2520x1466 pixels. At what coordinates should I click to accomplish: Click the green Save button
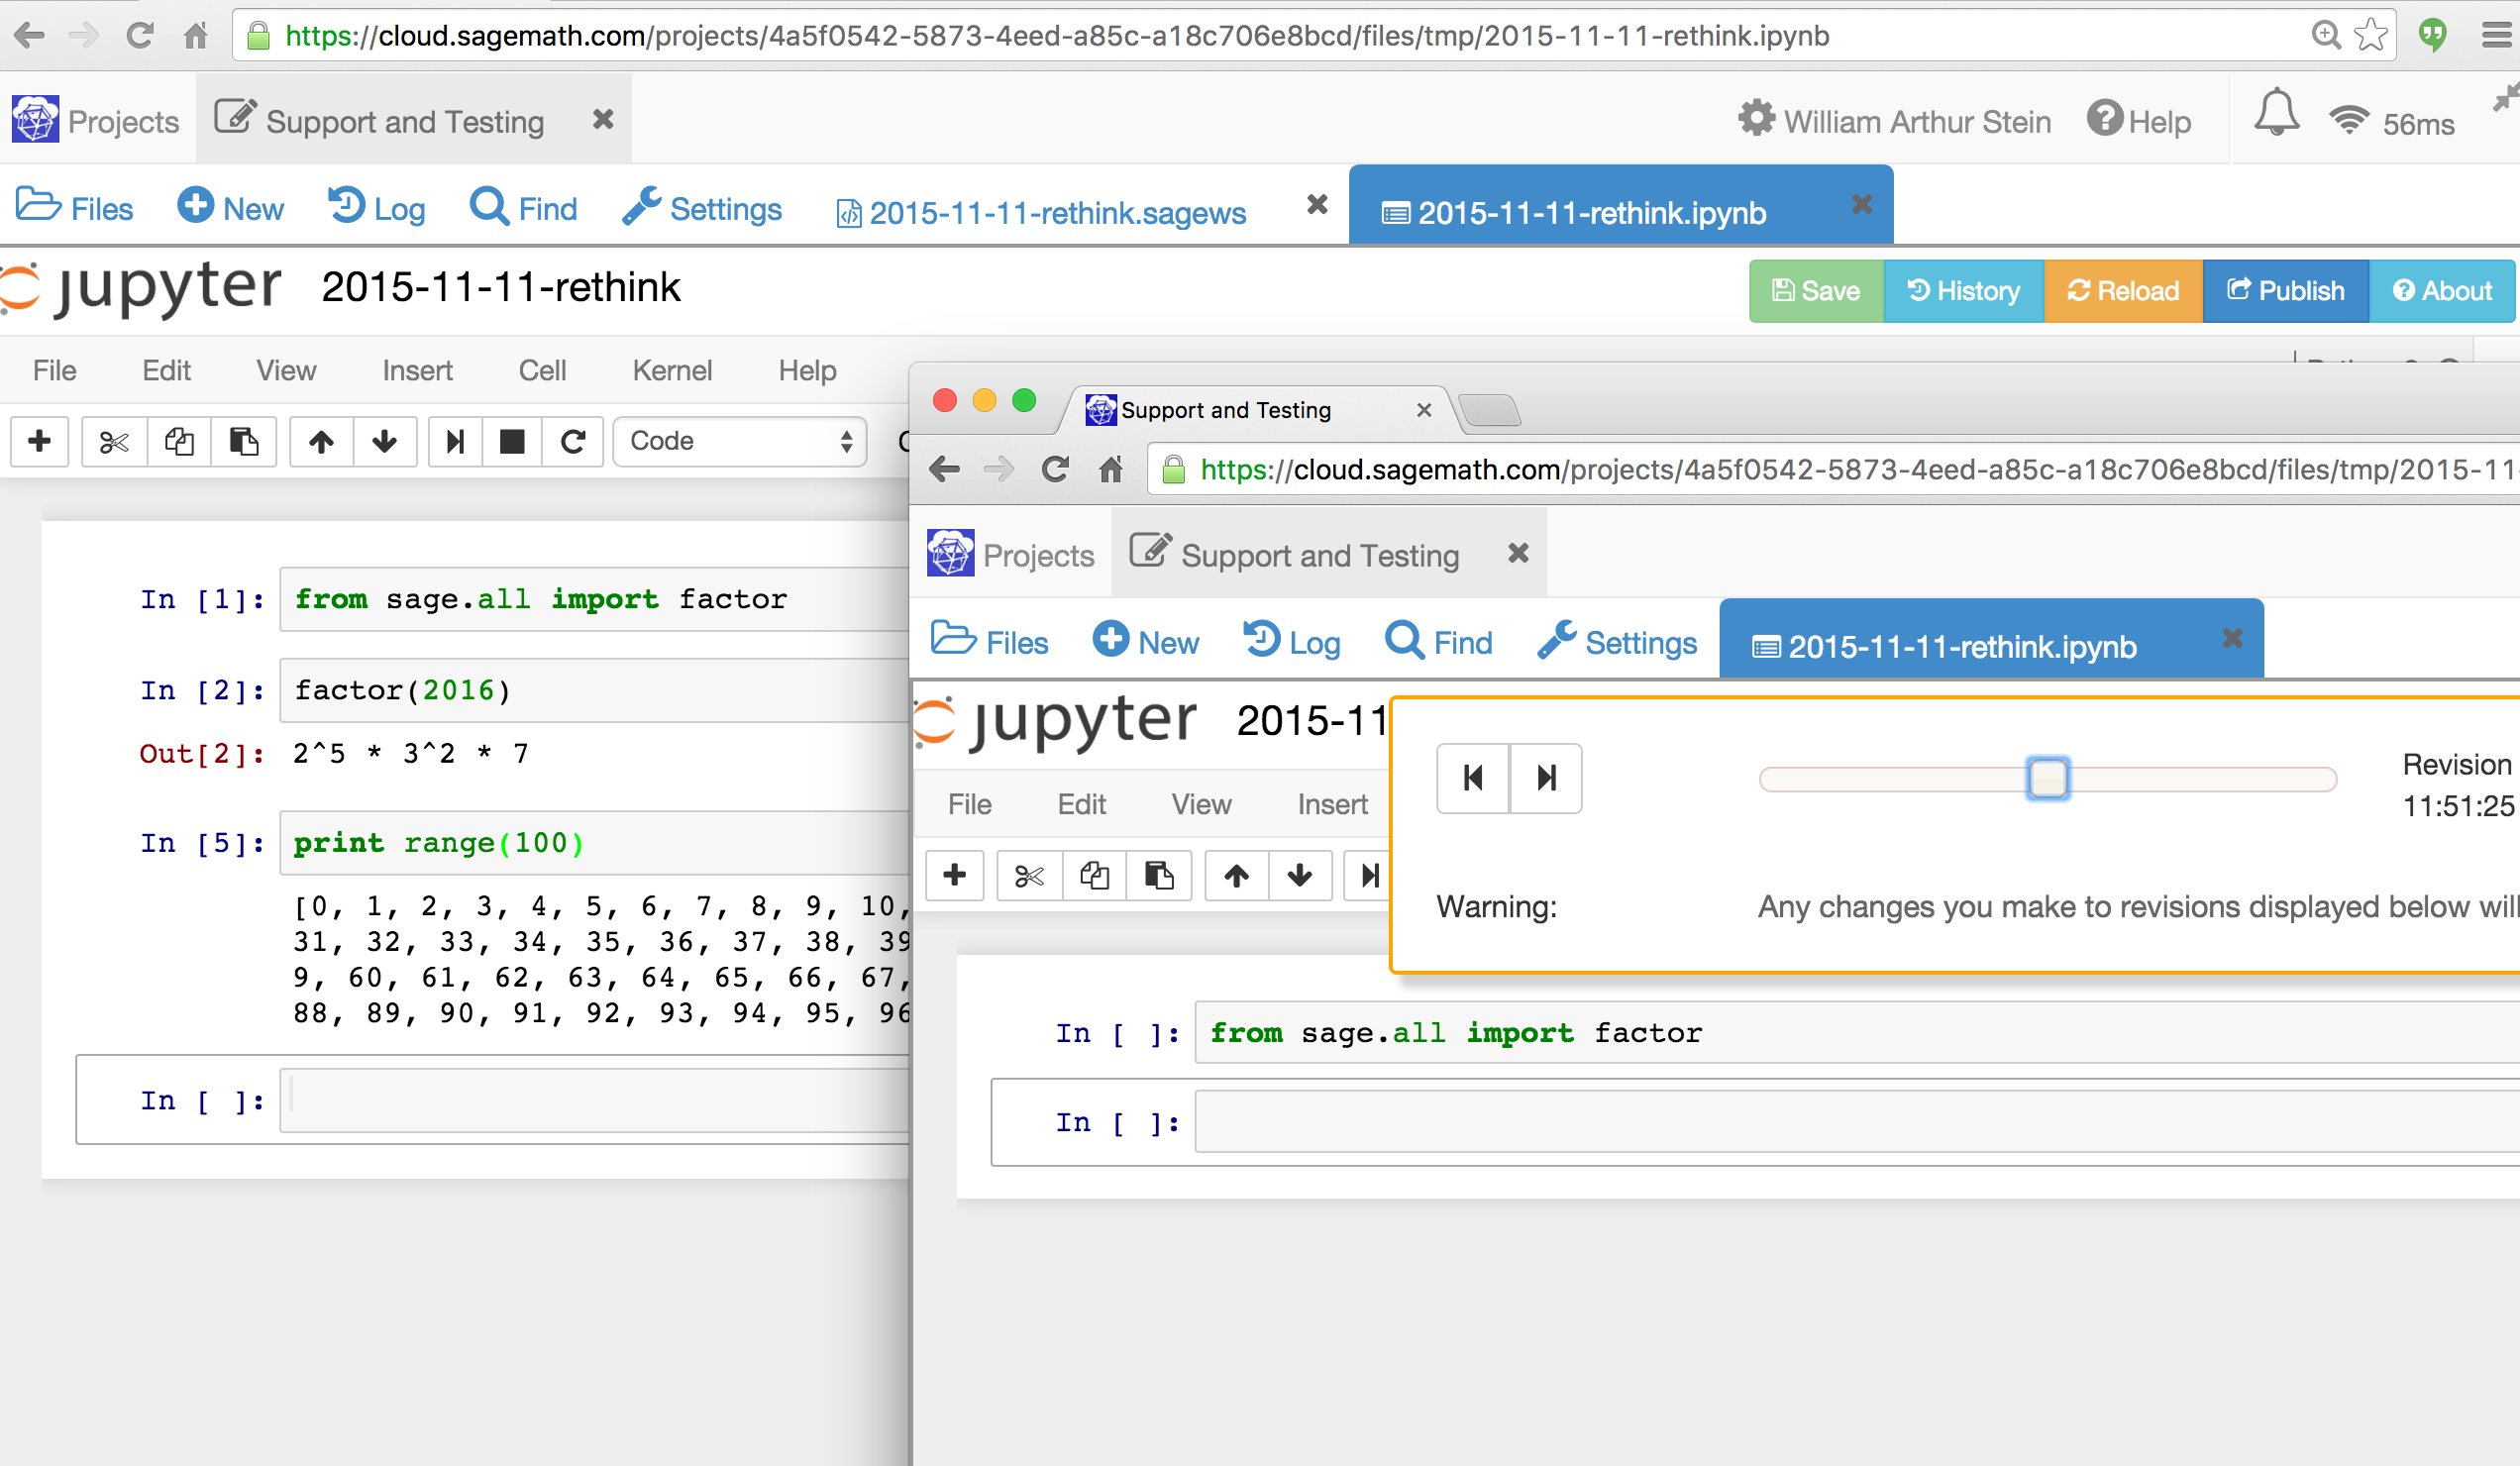tap(1816, 291)
